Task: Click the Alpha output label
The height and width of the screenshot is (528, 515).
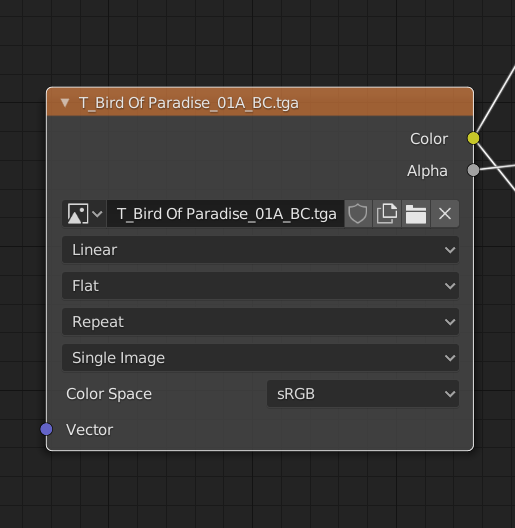Action: click(x=427, y=171)
